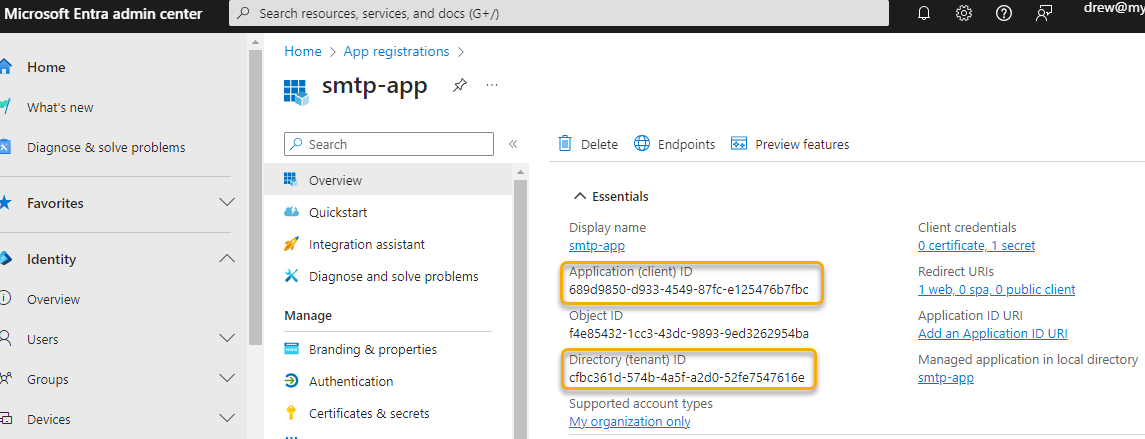Click the blade menu Search field
Image resolution: width=1145 pixels, height=439 pixels.
(388, 144)
